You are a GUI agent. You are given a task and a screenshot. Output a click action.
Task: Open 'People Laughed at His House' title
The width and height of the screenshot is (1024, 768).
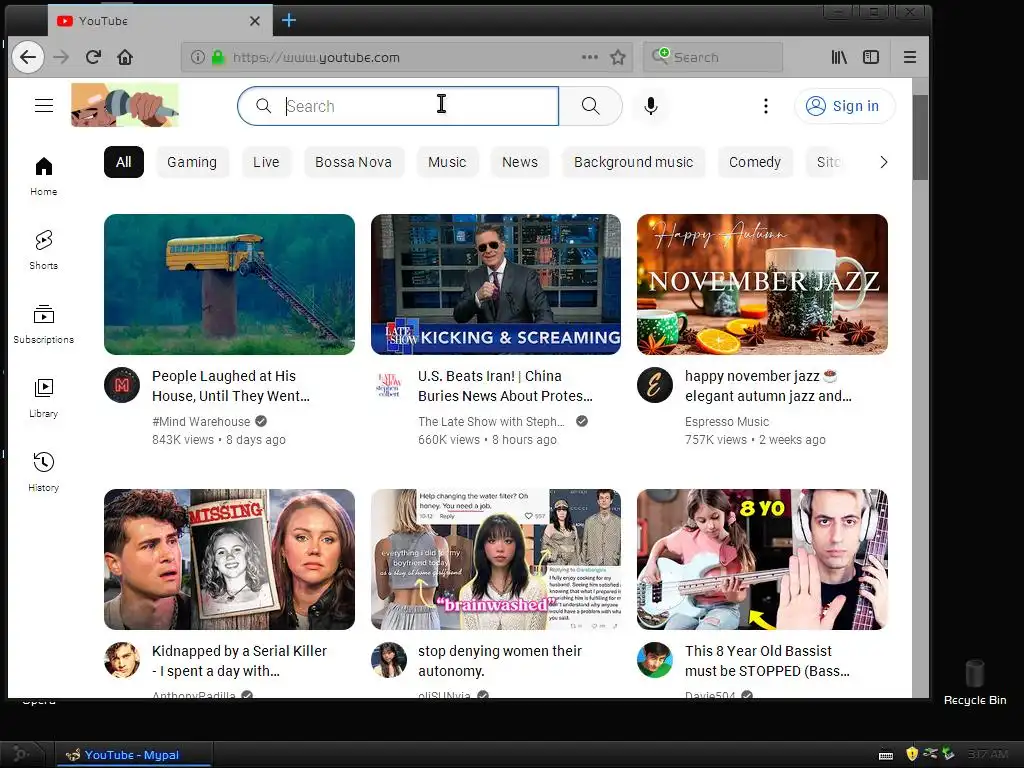tap(231, 386)
